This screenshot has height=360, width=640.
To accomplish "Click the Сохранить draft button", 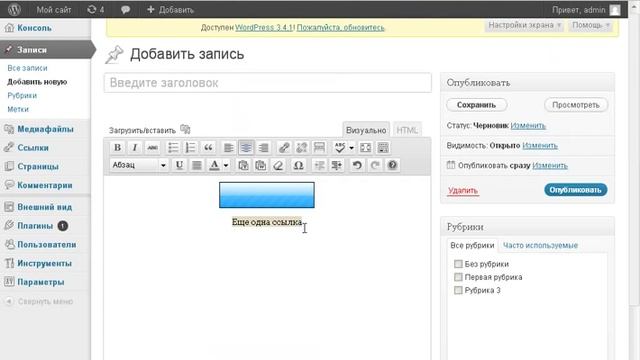I will point(476,105).
